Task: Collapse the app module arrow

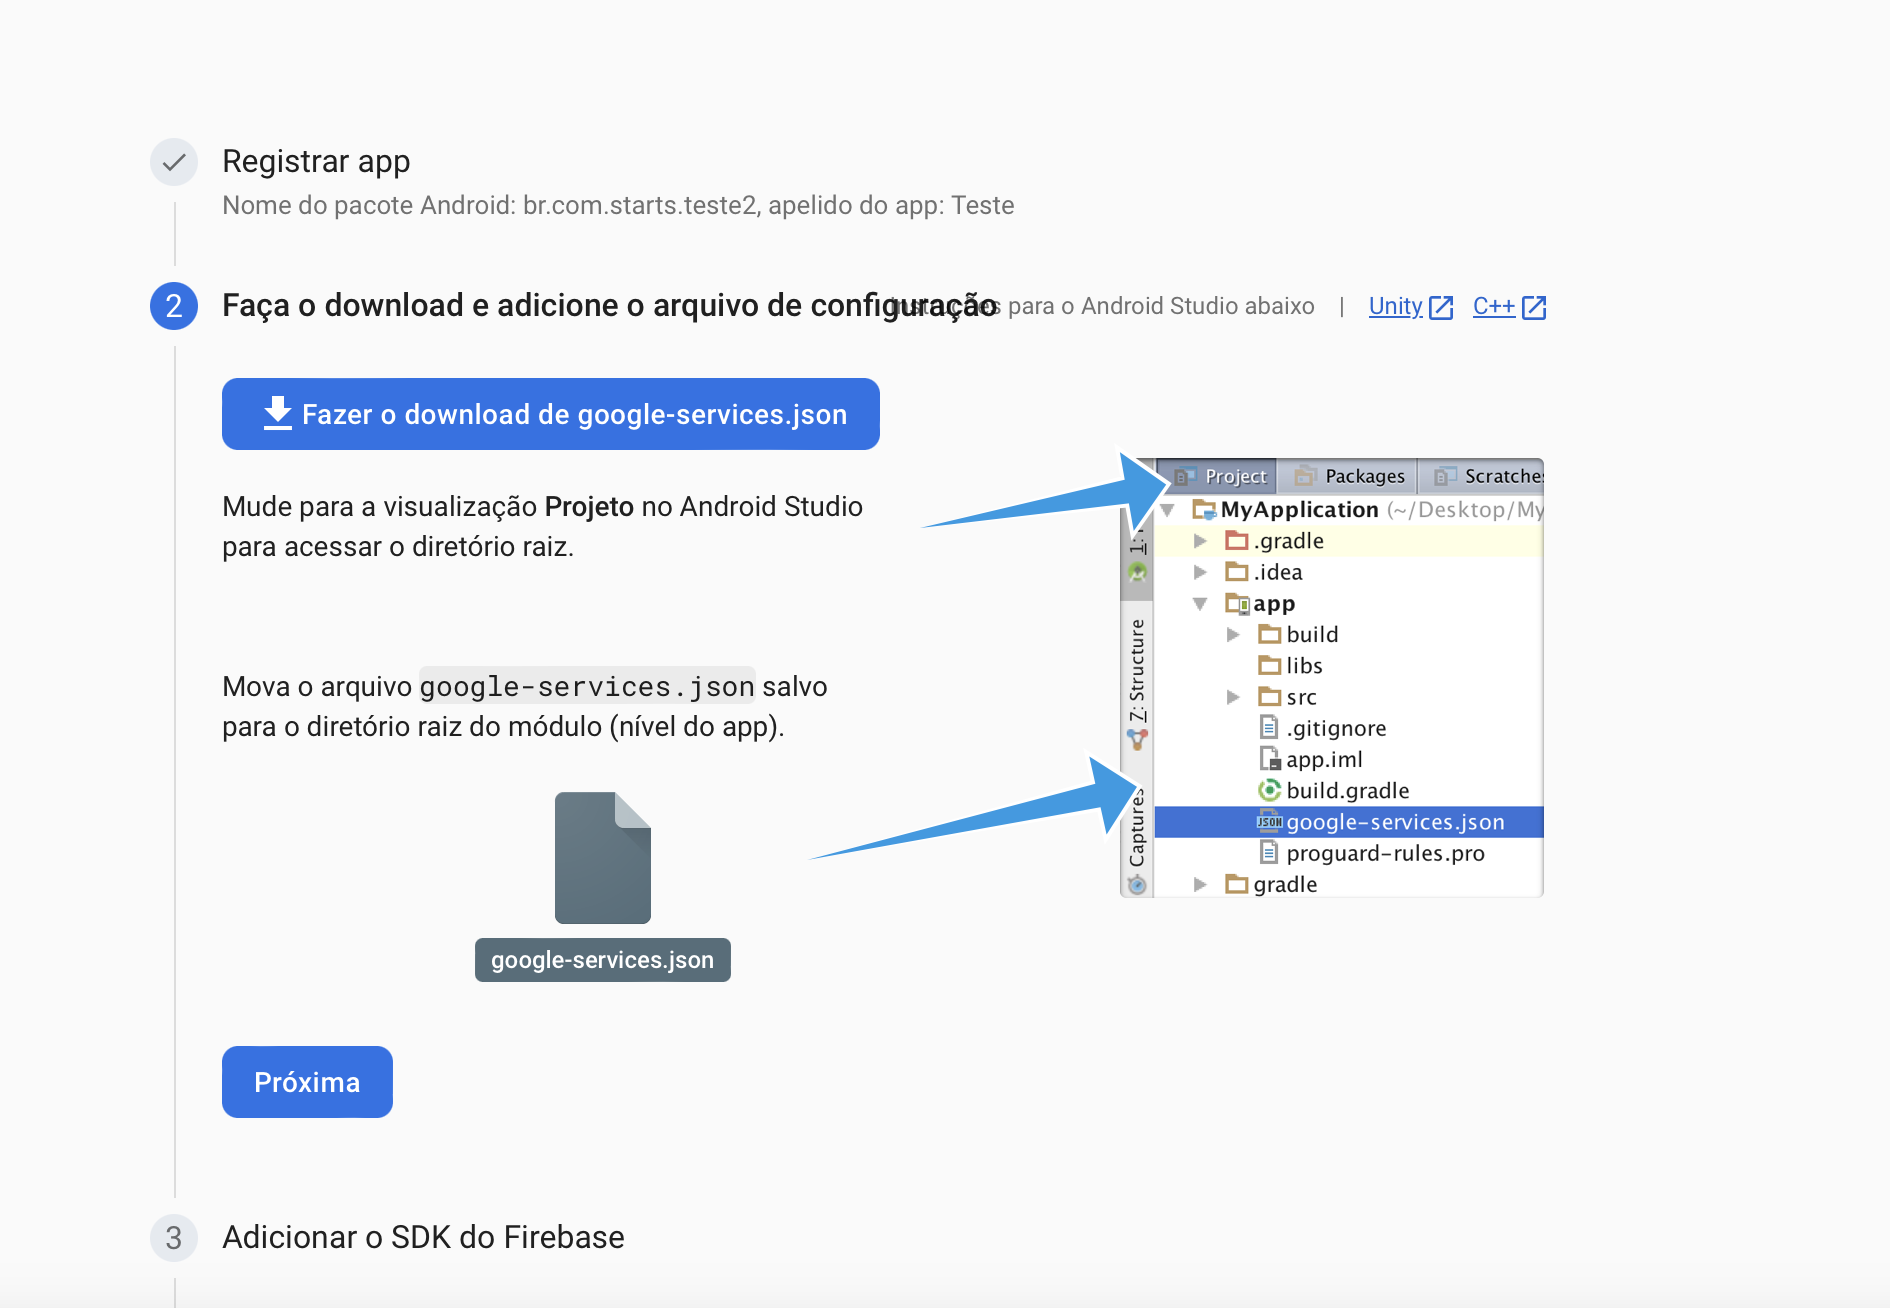Action: (x=1200, y=604)
